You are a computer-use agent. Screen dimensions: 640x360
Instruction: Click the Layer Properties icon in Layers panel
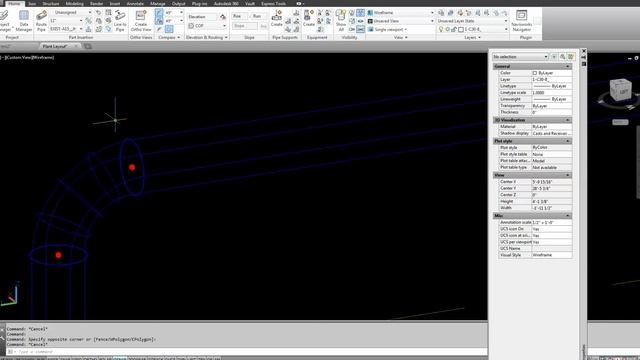coord(441,13)
